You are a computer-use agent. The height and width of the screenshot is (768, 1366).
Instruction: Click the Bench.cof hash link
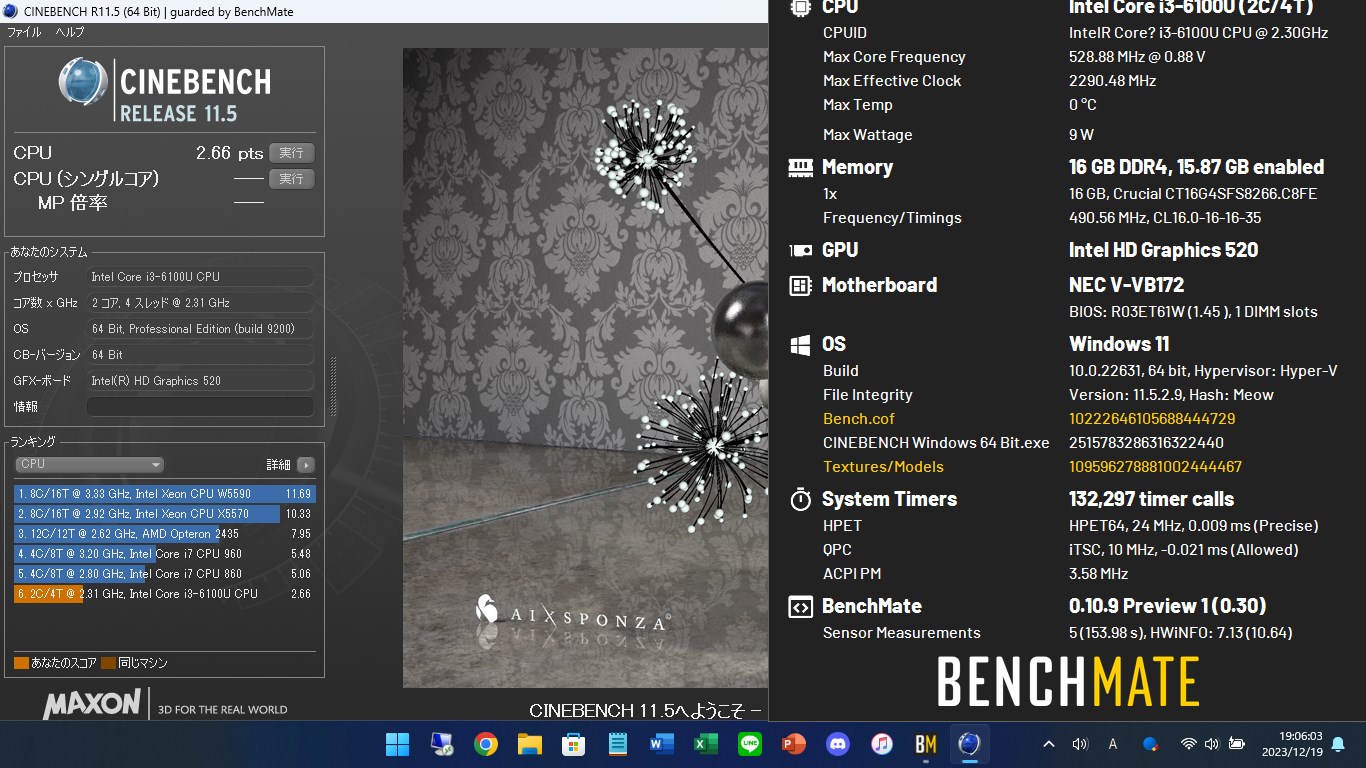tap(1152, 419)
